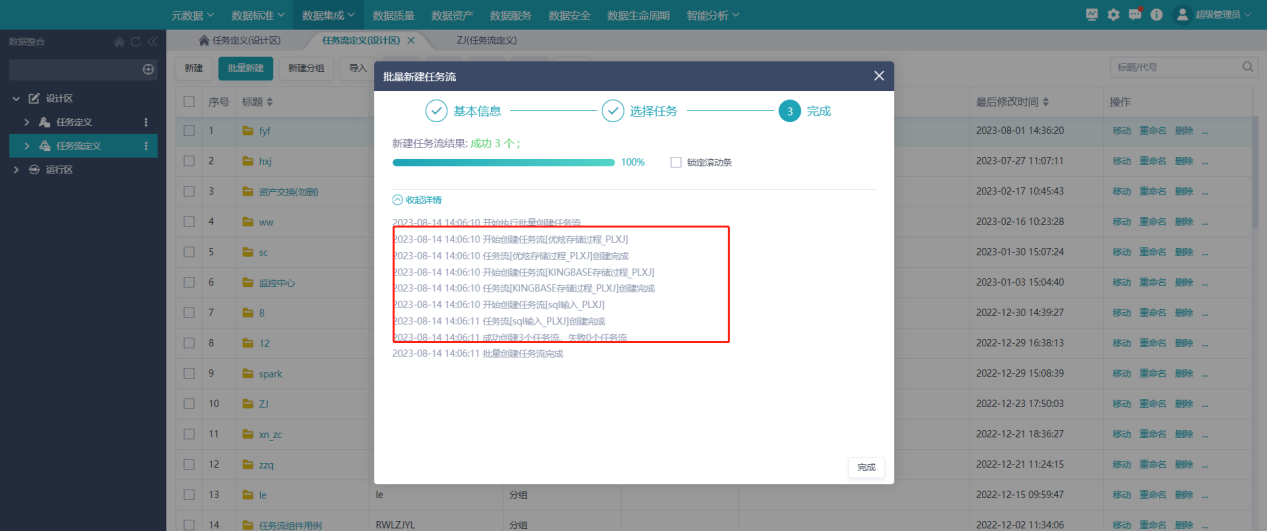1267x531 pixels.
Task: Click the 100% creation progress bar
Action: tap(503, 162)
